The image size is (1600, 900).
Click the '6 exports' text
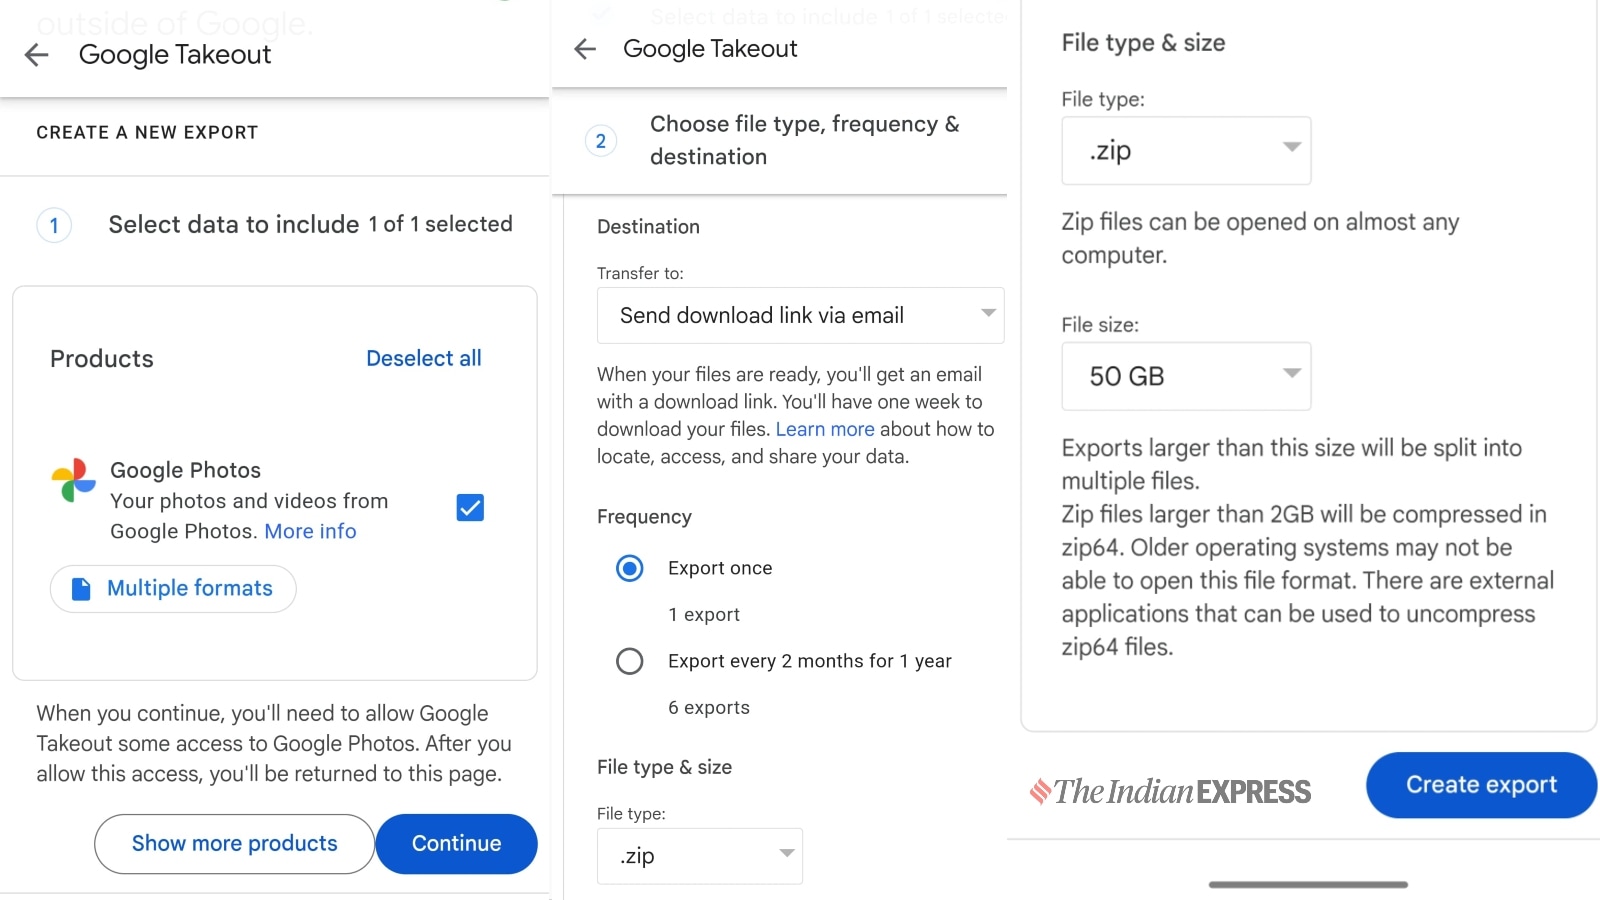pos(709,707)
